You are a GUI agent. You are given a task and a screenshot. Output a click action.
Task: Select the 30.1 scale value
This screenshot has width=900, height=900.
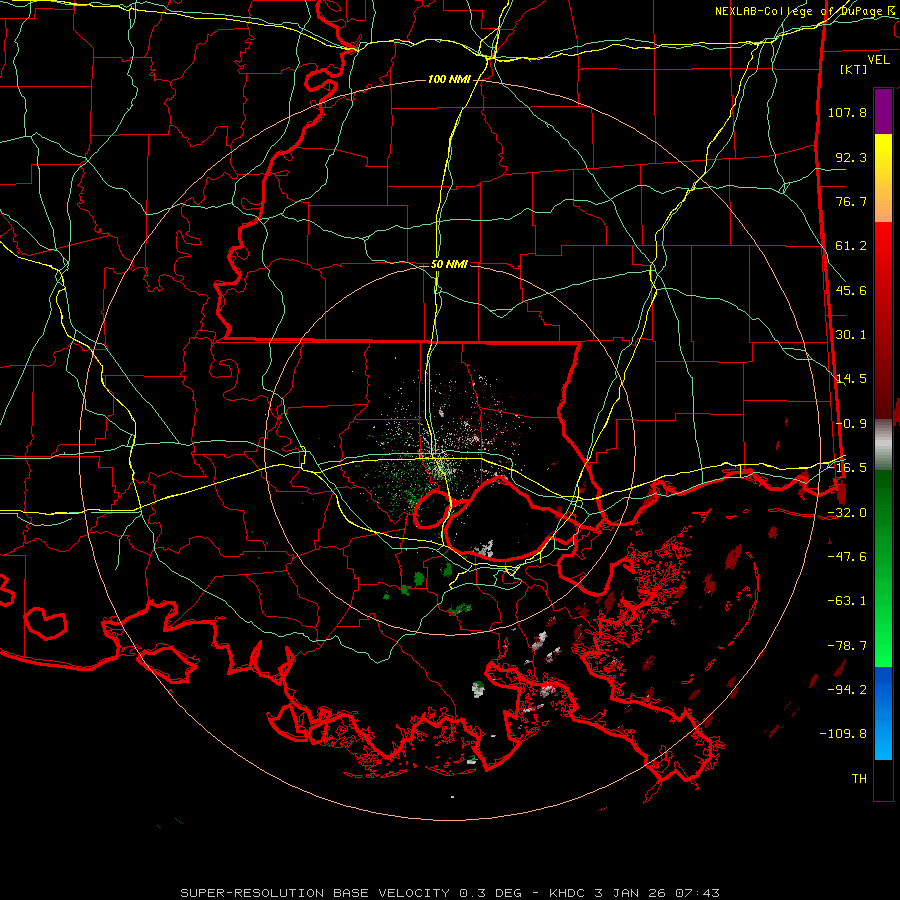tap(851, 335)
